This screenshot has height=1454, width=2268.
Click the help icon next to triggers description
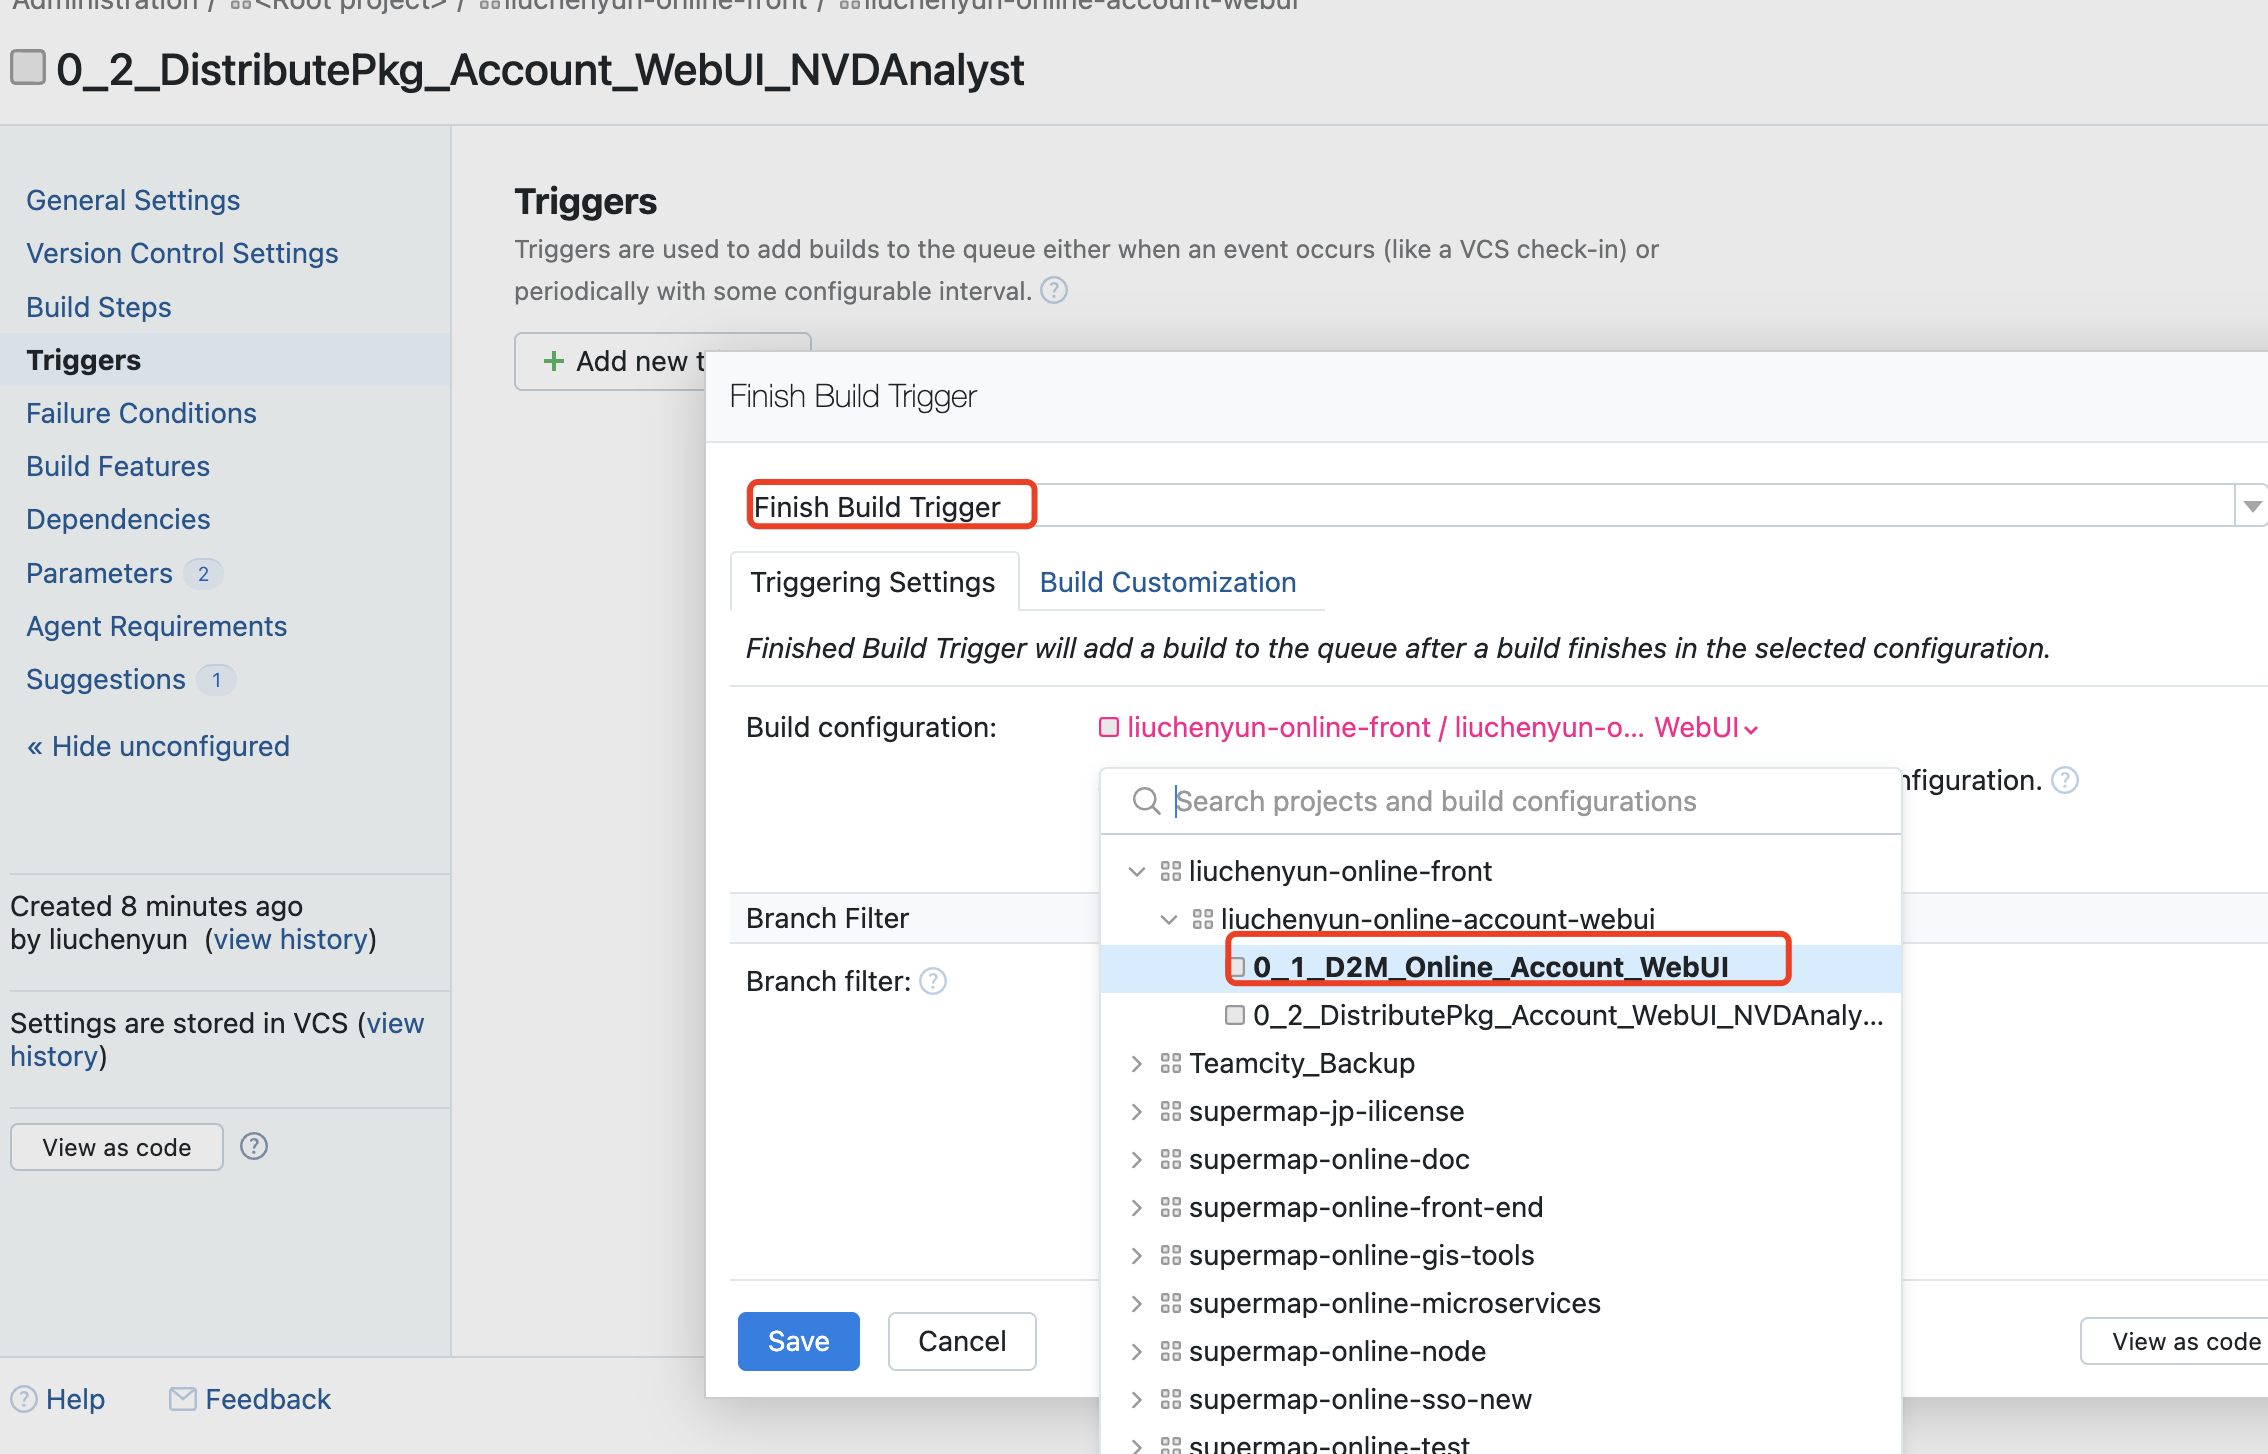tap(1054, 291)
